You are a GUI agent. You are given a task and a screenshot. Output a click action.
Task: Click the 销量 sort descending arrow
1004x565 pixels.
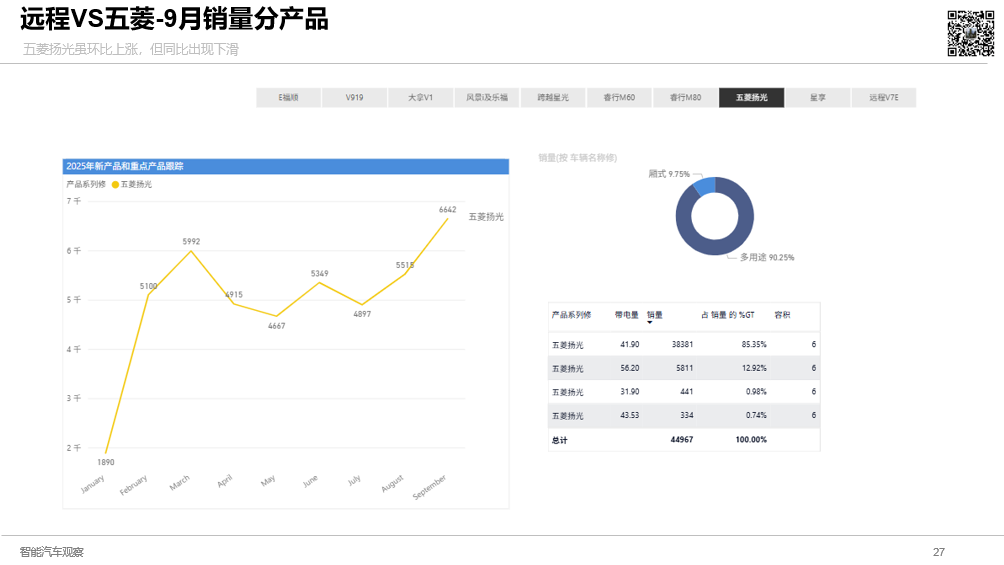(x=649, y=322)
